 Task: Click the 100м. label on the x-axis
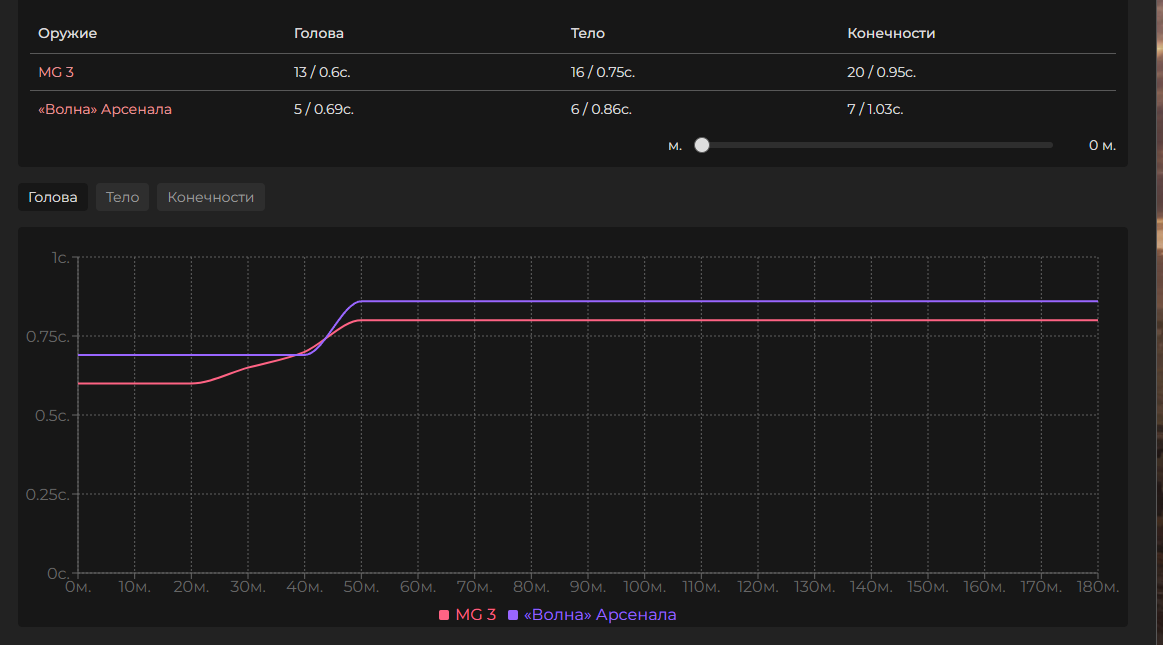645,587
